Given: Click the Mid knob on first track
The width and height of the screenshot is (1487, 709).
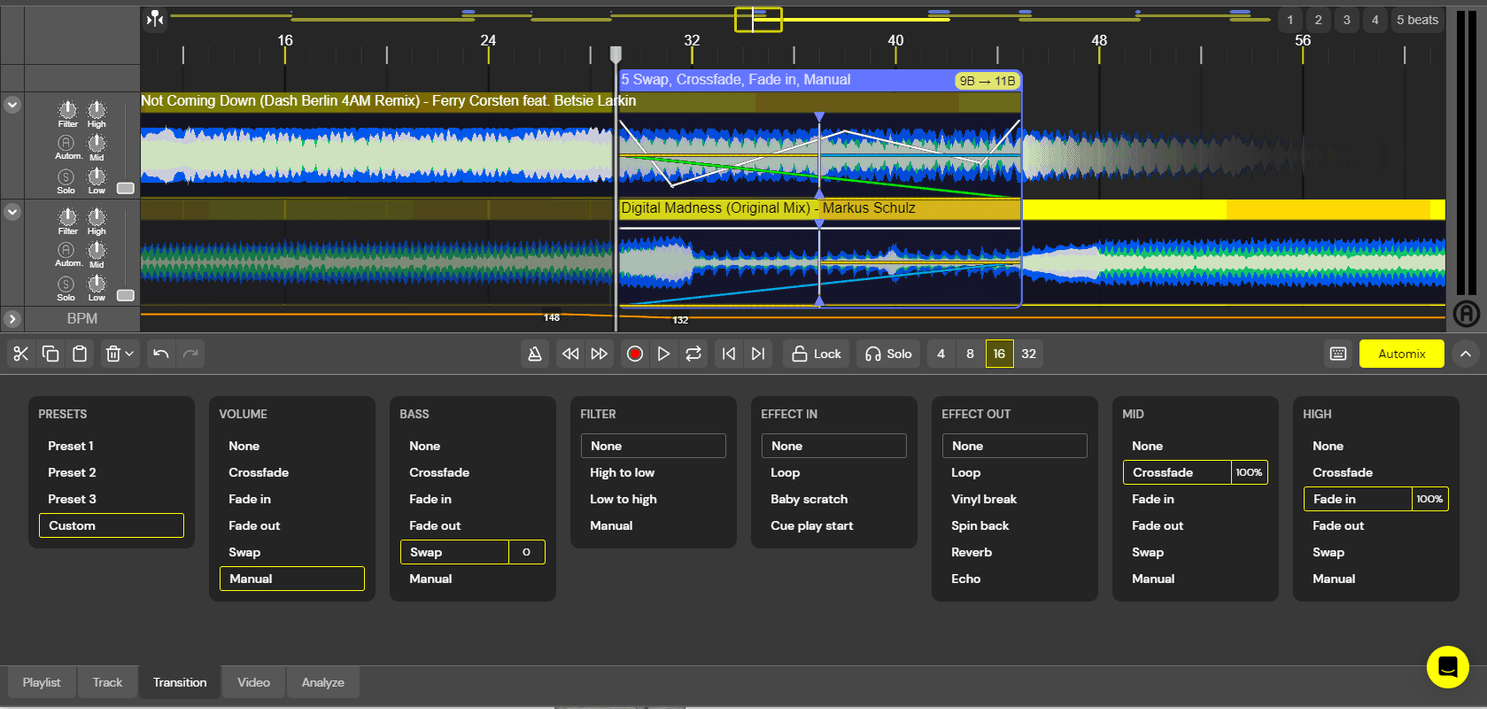Looking at the screenshot, I should (x=96, y=143).
